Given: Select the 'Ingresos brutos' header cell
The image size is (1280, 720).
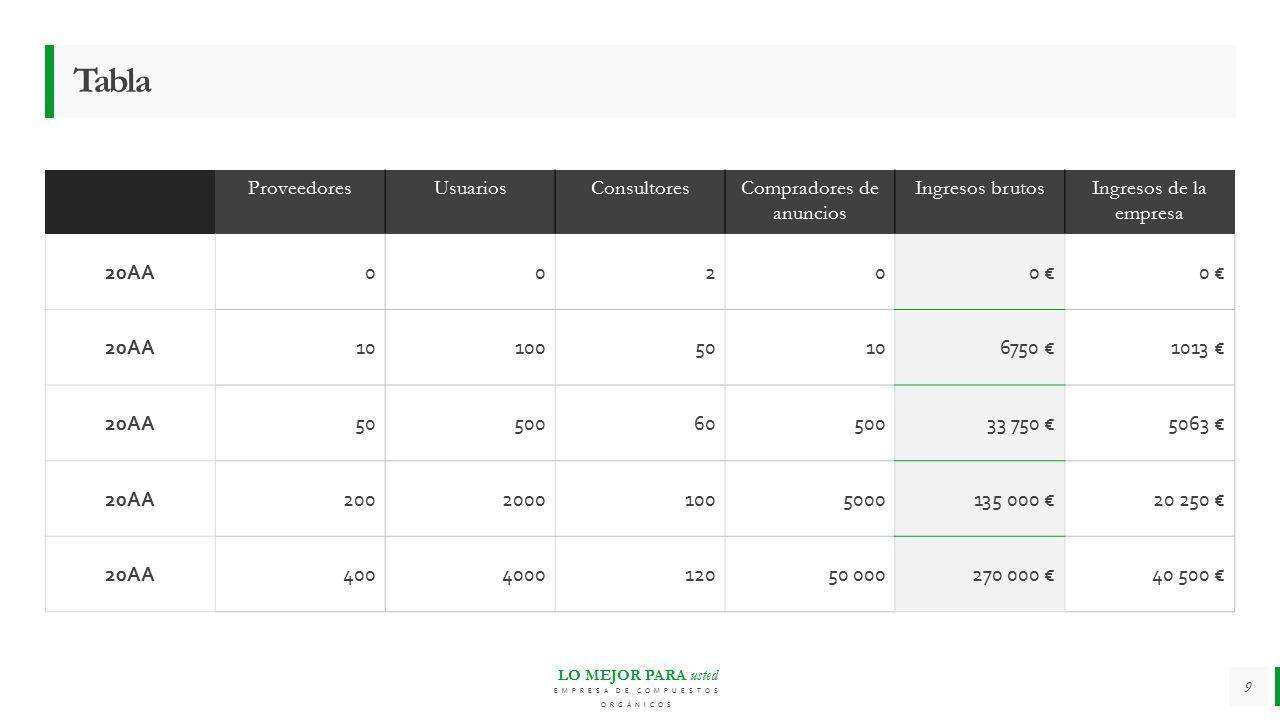Looking at the screenshot, I should 980,201.
